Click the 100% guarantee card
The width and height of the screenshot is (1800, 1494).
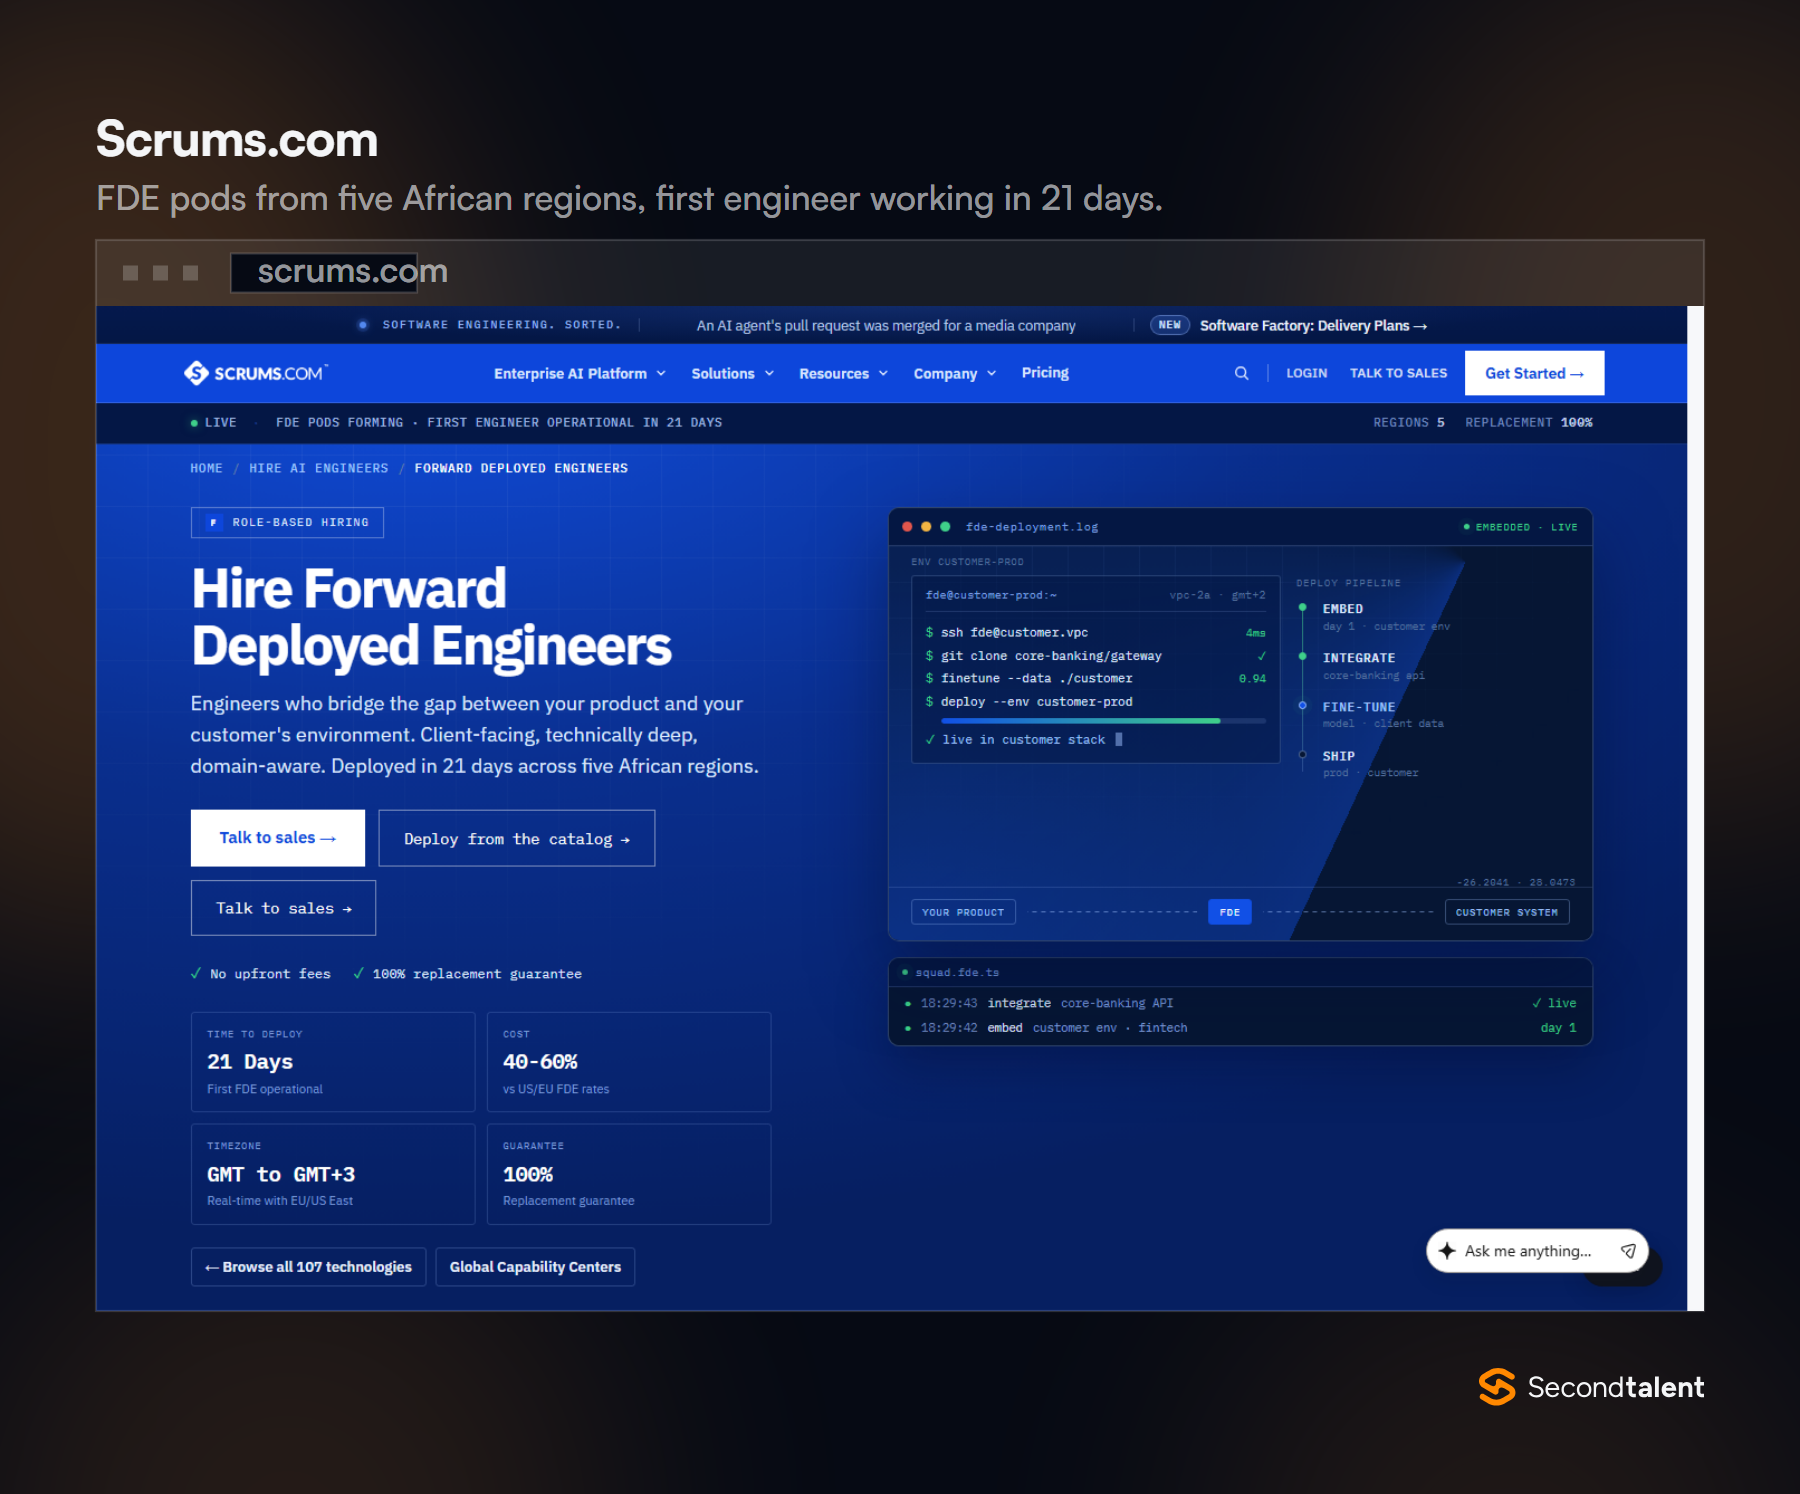point(628,1174)
